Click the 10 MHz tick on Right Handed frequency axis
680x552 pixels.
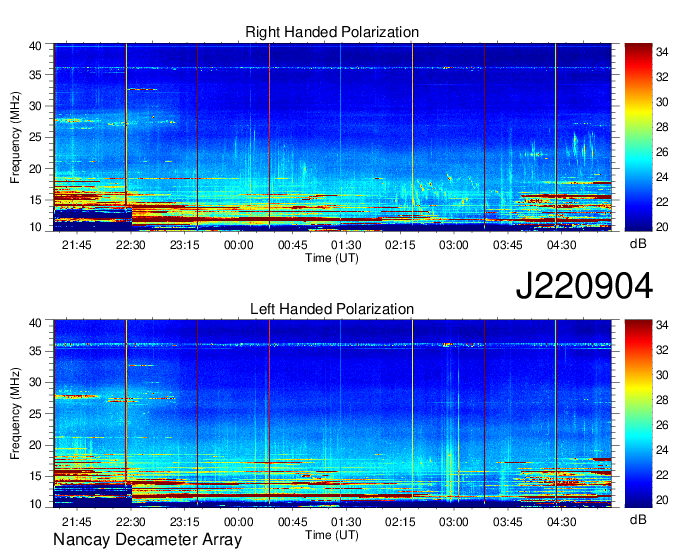[x=35, y=227]
